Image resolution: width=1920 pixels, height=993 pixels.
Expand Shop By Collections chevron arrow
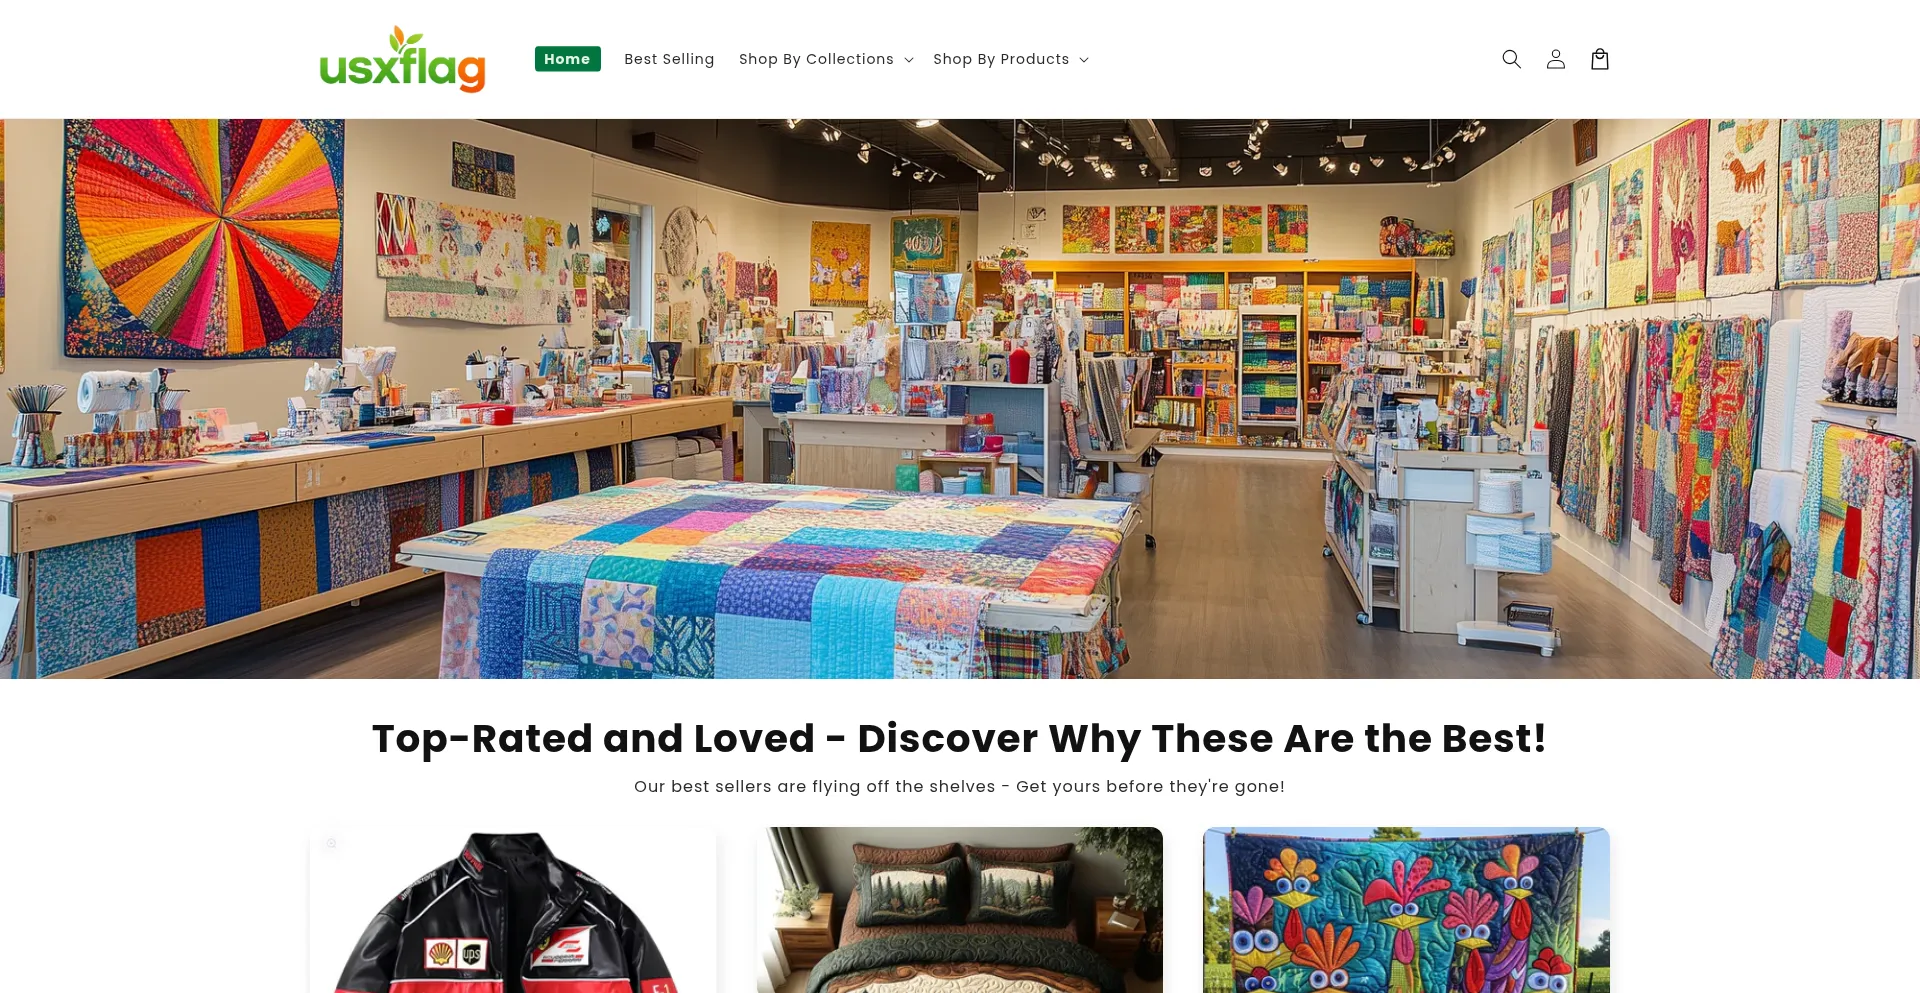coord(908,60)
